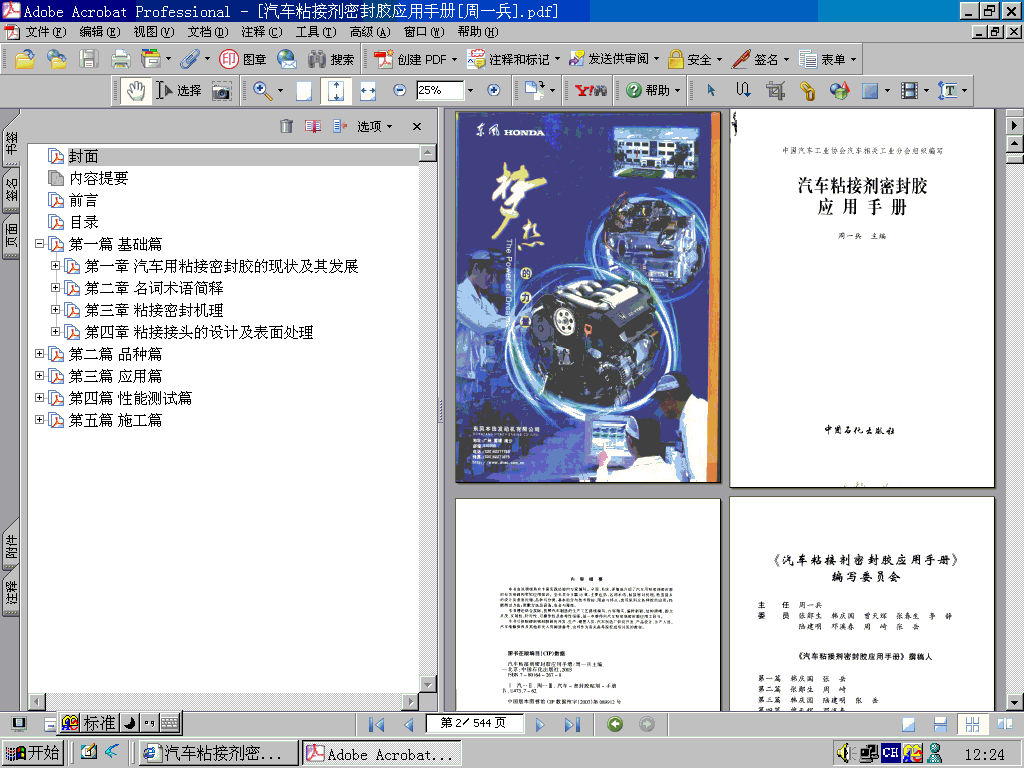This screenshot has width=1024, height=768.
Task: Toggle continuous page layout view
Action: coord(940,722)
